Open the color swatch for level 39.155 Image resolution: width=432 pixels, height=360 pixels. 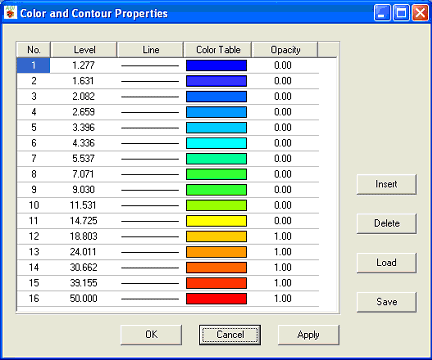(x=216, y=283)
